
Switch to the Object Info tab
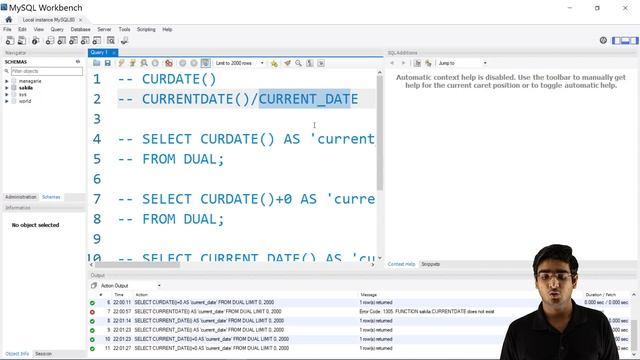tap(17, 353)
